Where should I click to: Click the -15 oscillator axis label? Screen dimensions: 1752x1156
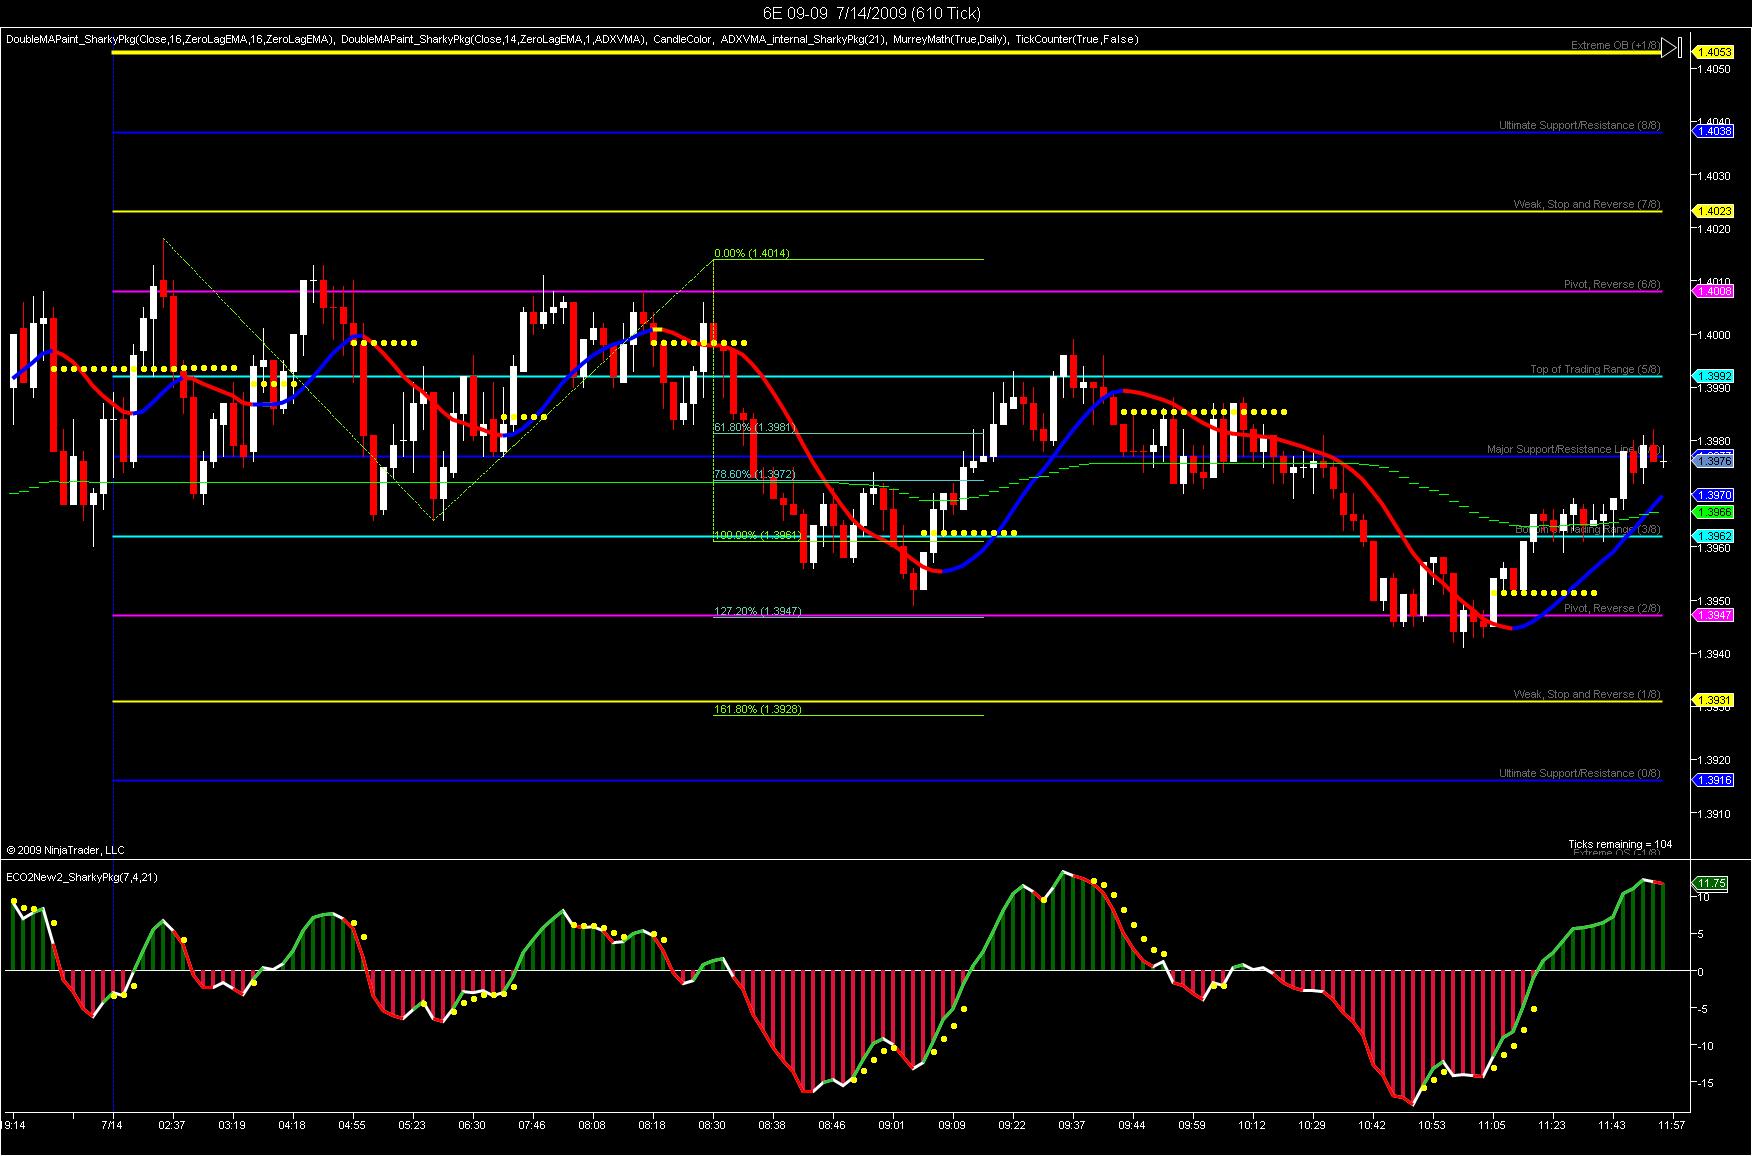click(1704, 1082)
